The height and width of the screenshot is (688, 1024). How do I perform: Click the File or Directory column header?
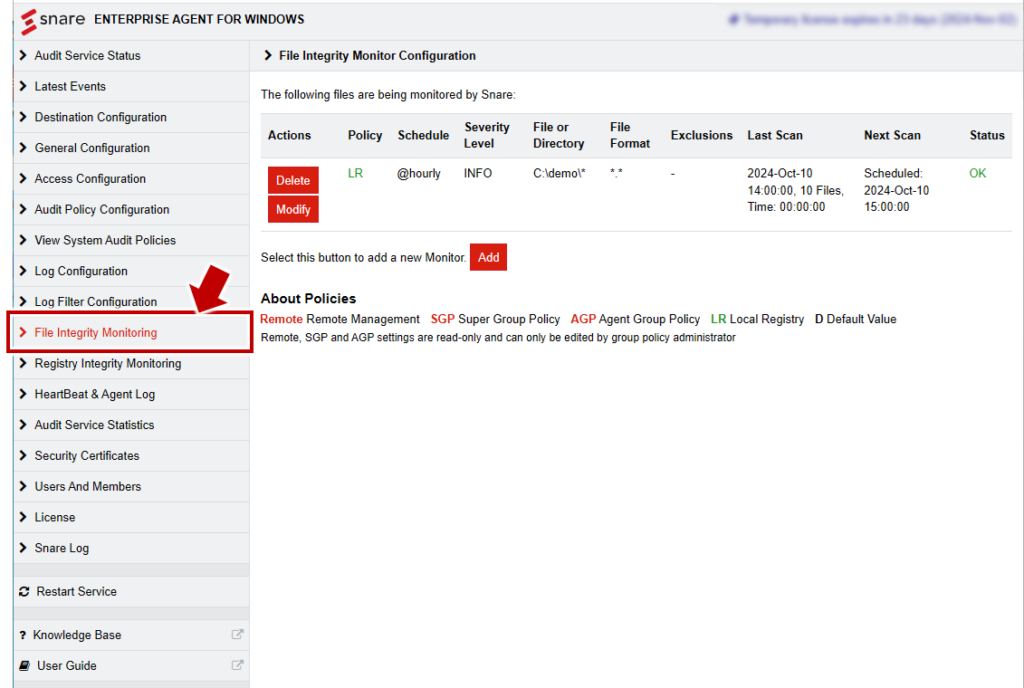click(x=558, y=135)
